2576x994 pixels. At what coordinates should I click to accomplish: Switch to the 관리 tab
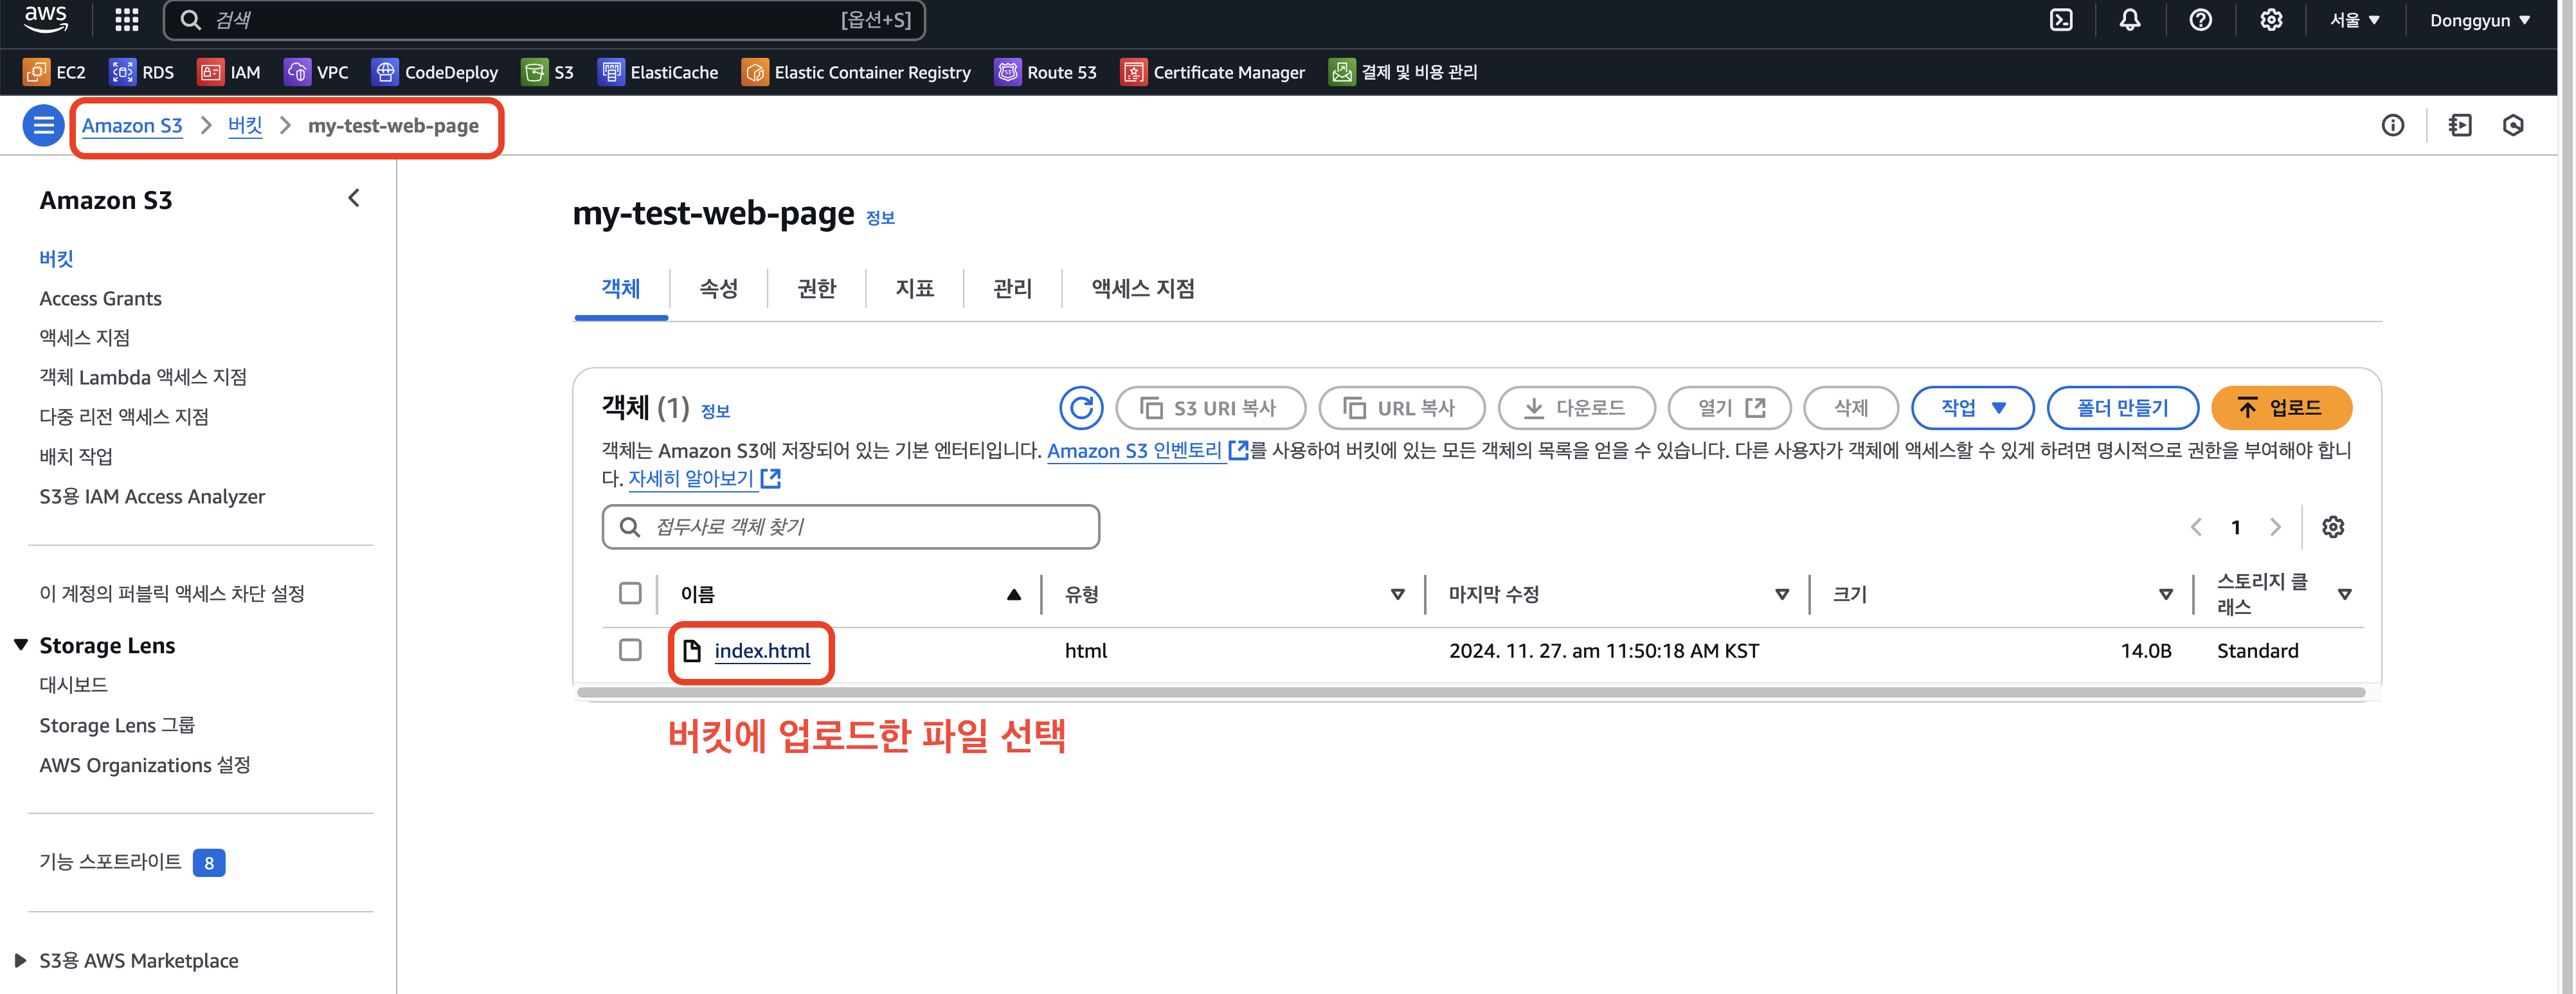1012,288
